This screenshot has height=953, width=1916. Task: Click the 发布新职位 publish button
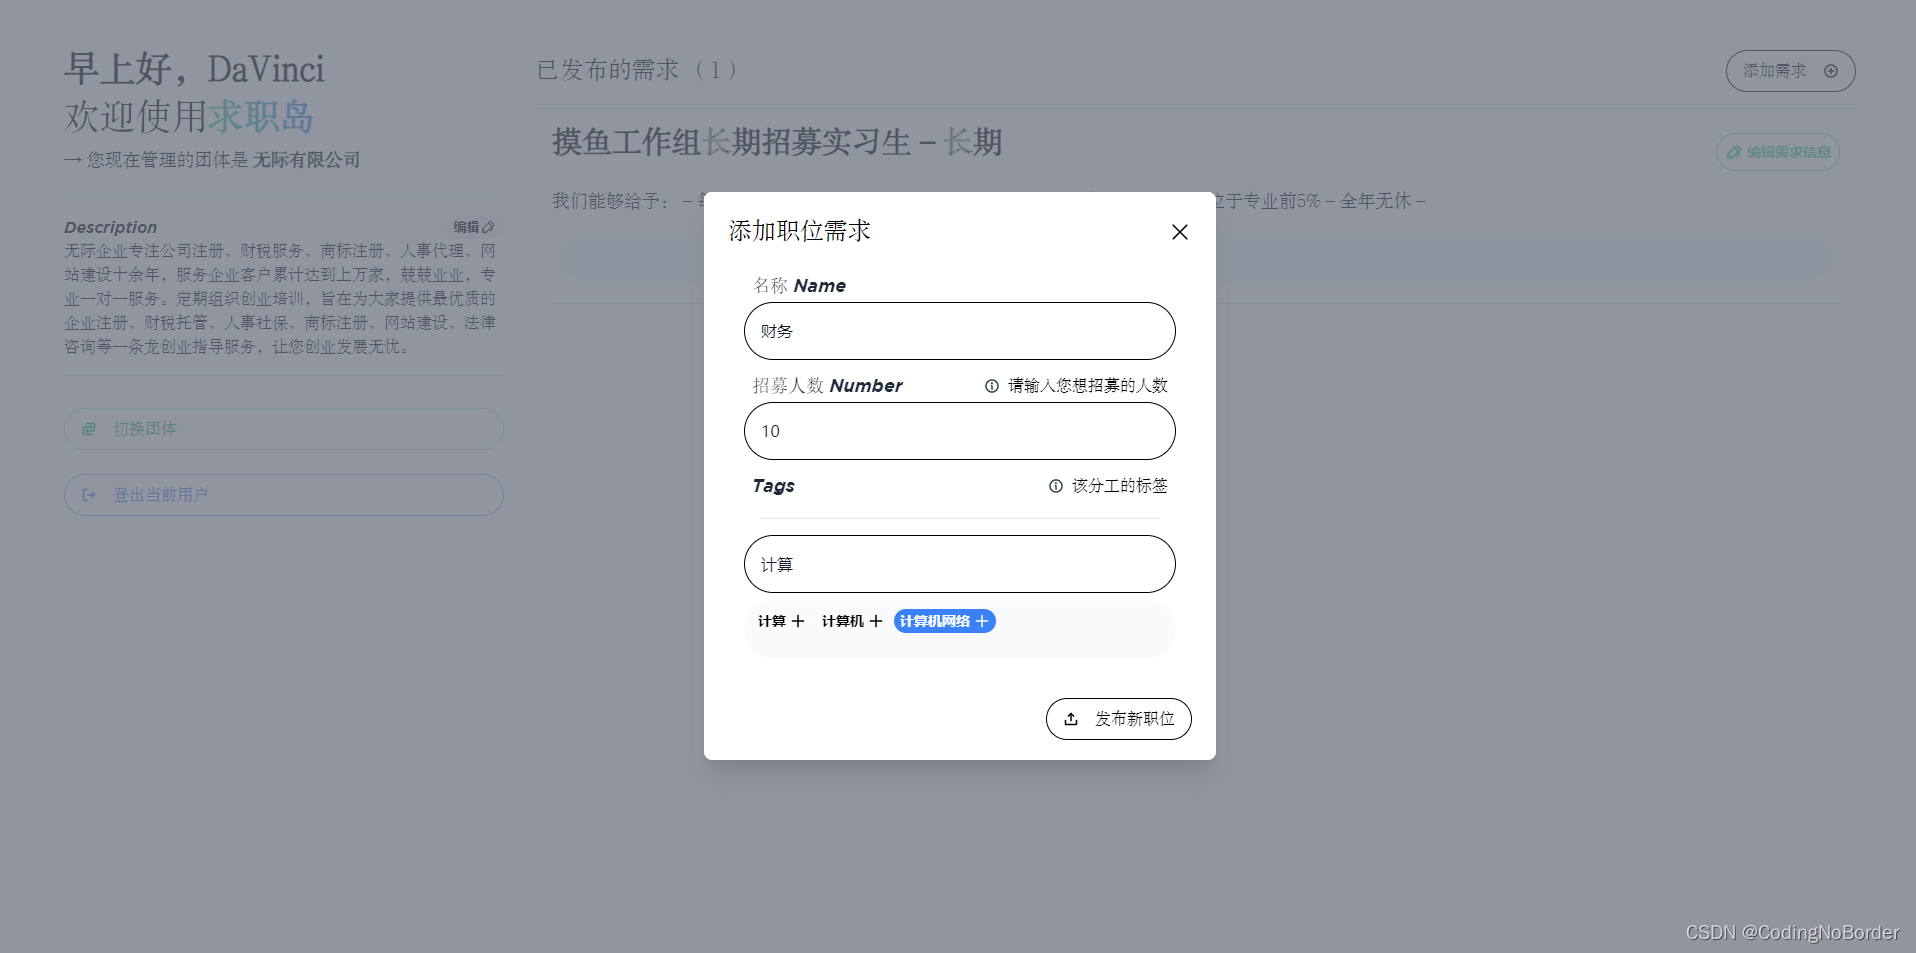(1118, 719)
